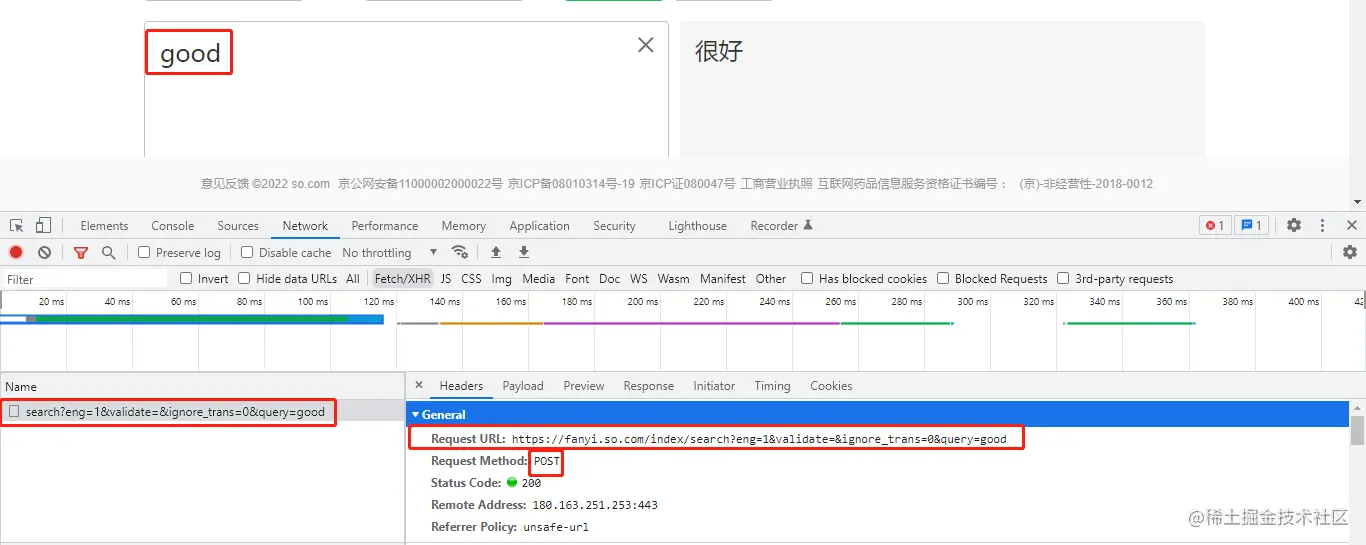Enable the Preserve log checkbox

point(144,252)
